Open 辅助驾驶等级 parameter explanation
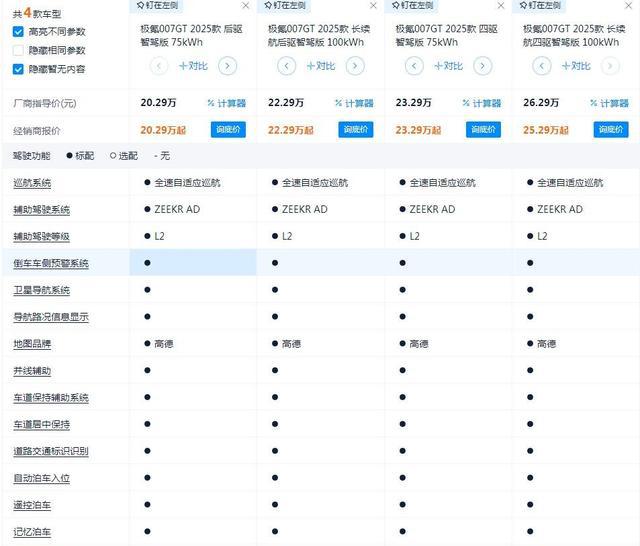This screenshot has width=640, height=546. [x=42, y=237]
